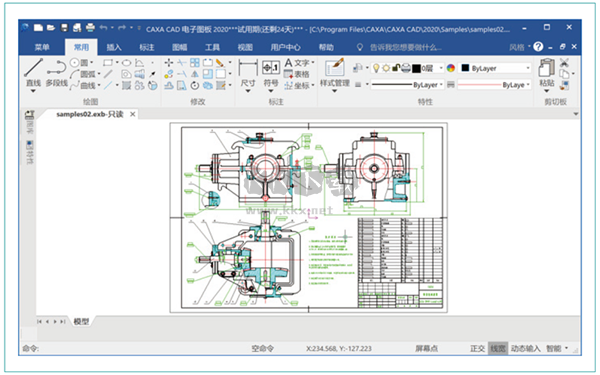Toggle 动态输入 dynamic input
The image size is (600, 375).
click(525, 348)
